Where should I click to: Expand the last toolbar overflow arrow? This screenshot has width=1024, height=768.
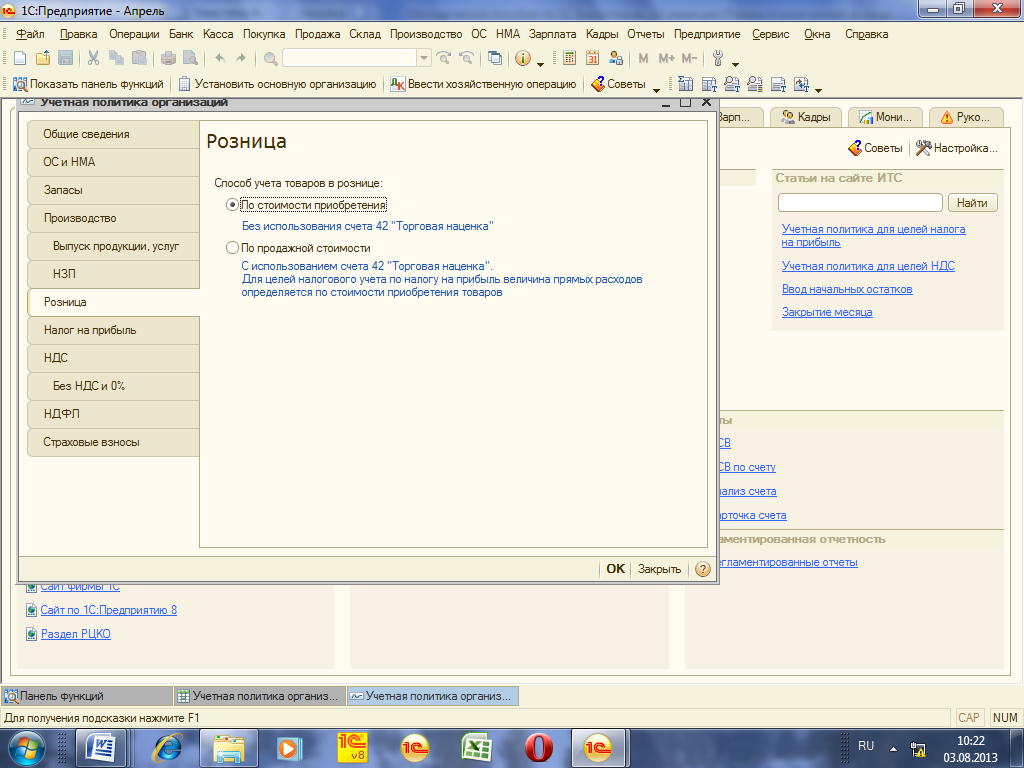[818, 89]
